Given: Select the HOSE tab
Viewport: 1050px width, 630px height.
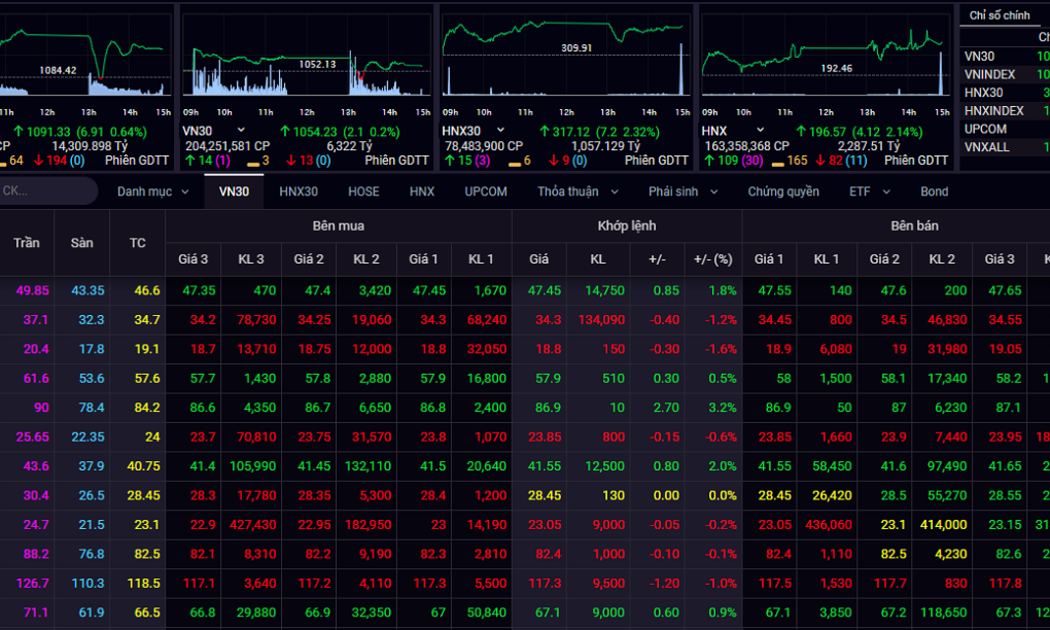Looking at the screenshot, I should (363, 191).
